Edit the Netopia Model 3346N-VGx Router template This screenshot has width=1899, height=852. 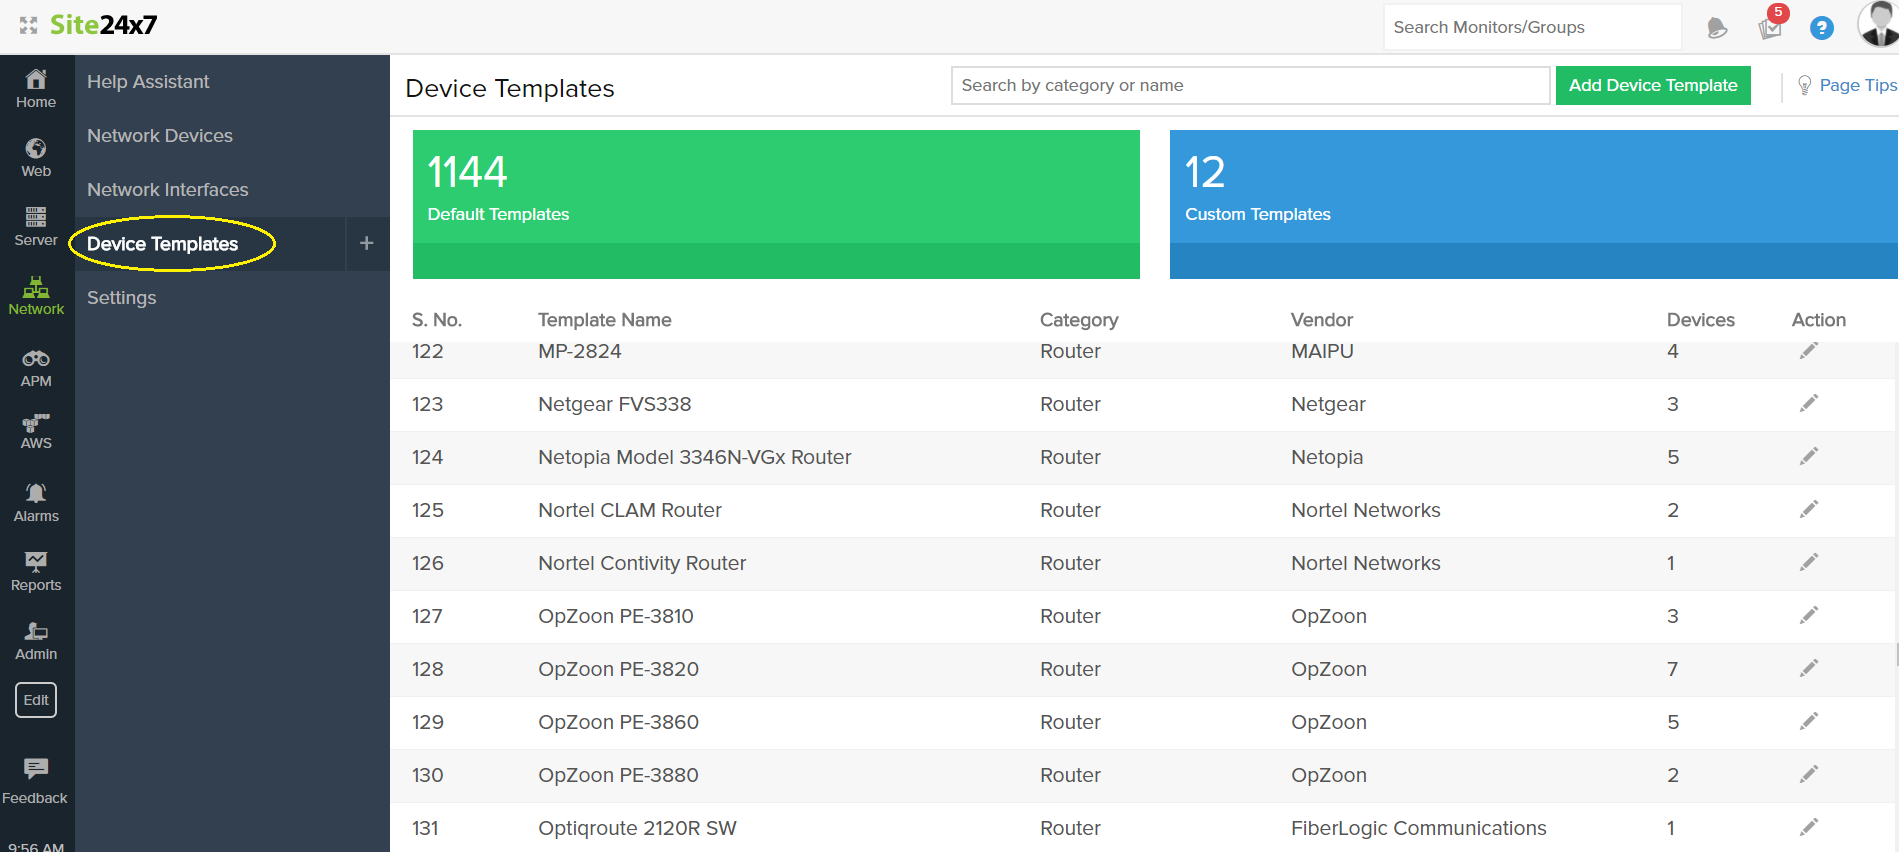click(1809, 456)
